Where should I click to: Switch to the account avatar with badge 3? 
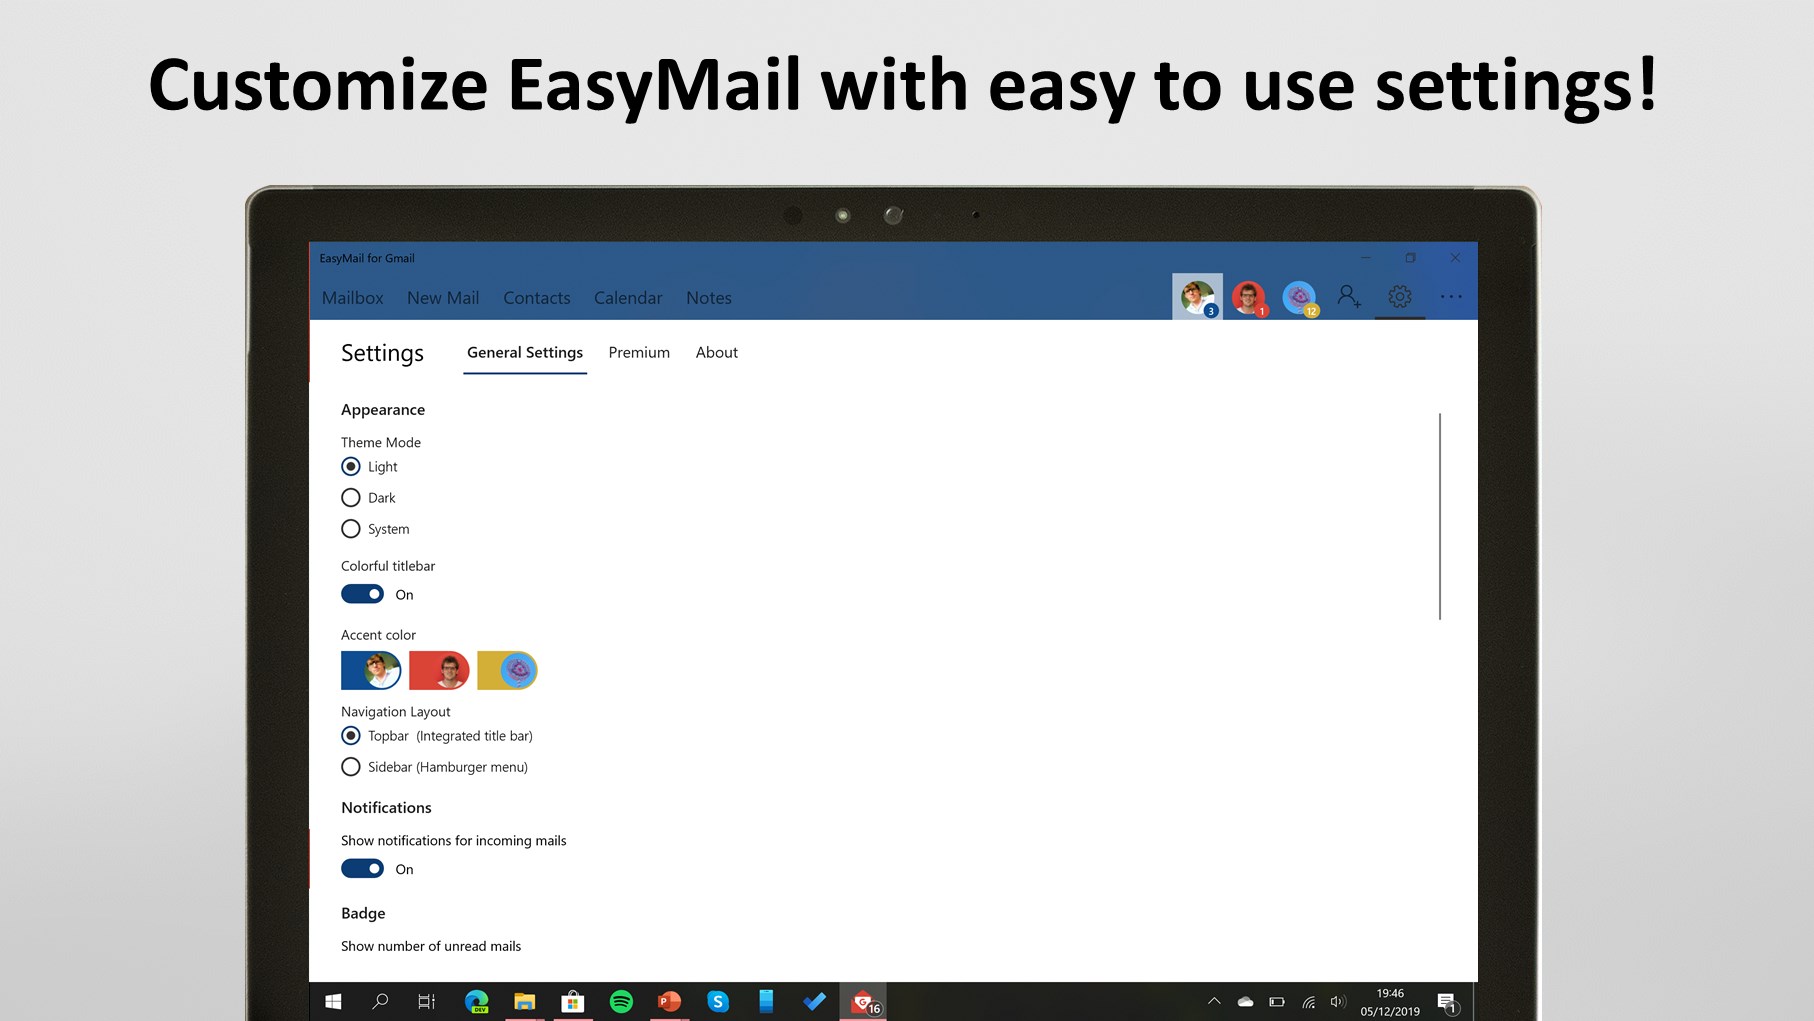[x=1197, y=297]
